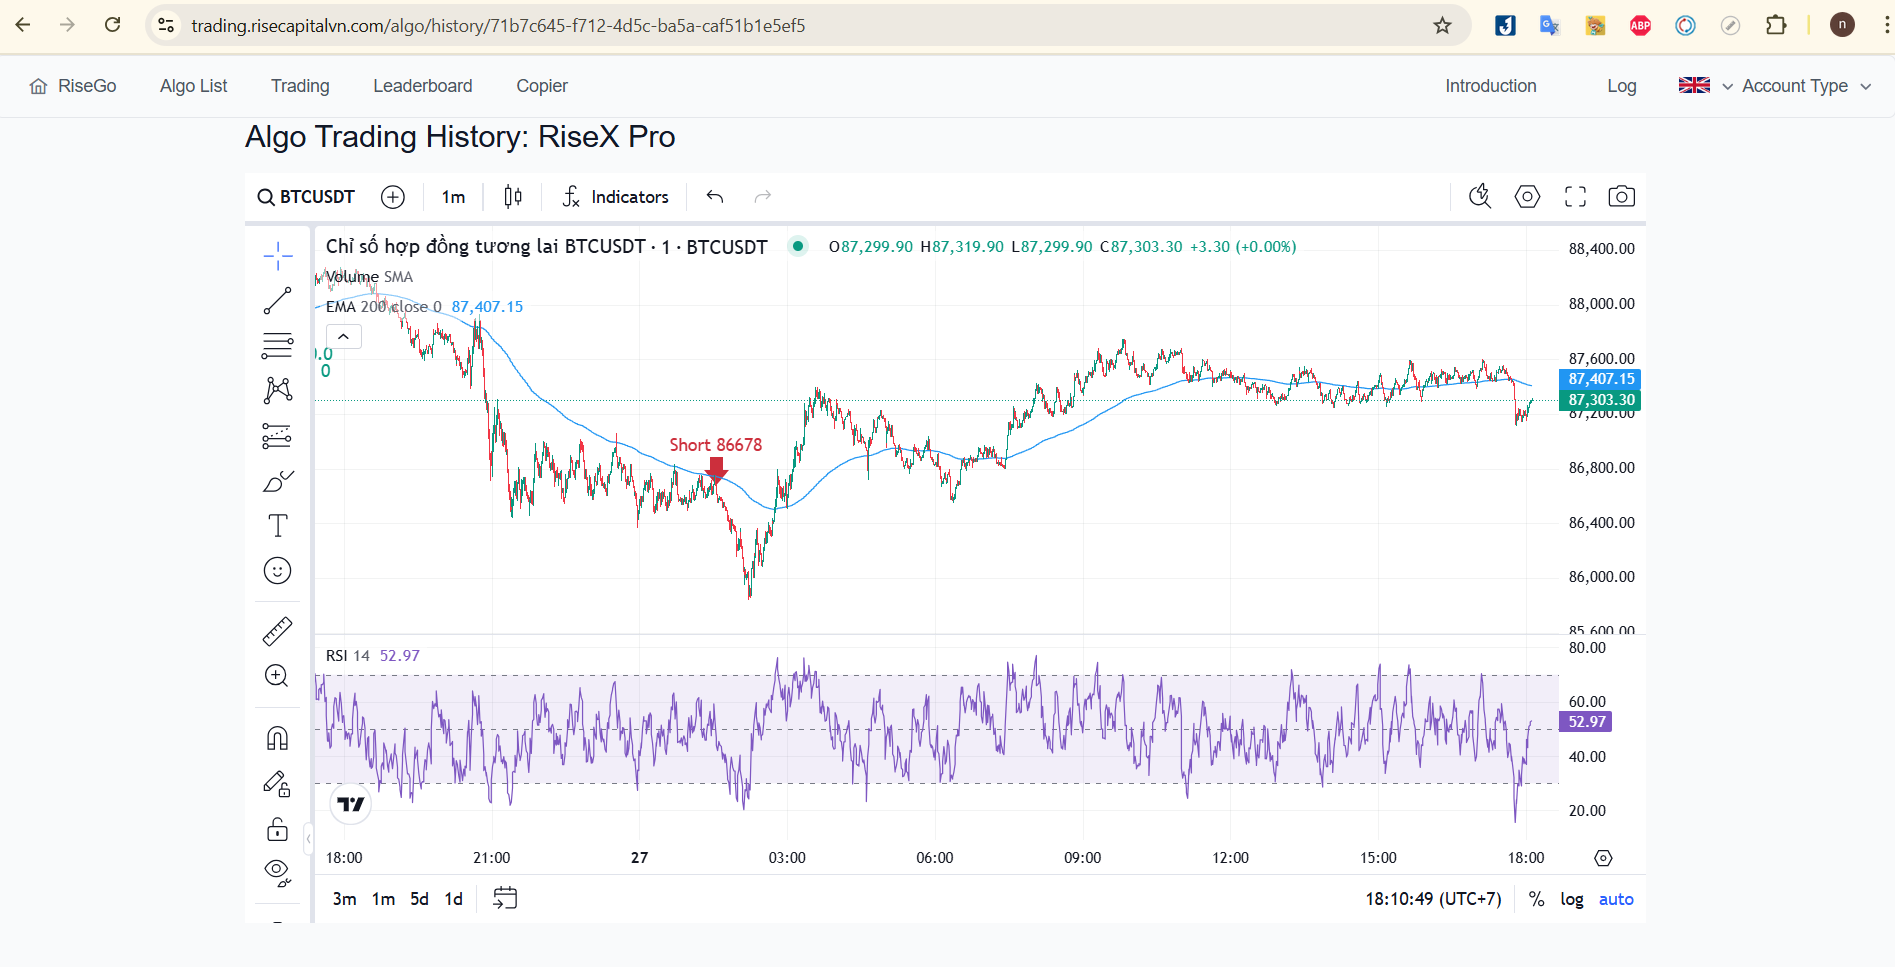Click the TradingView logo
Viewport: 1895px width, 967px height.
coord(351,804)
